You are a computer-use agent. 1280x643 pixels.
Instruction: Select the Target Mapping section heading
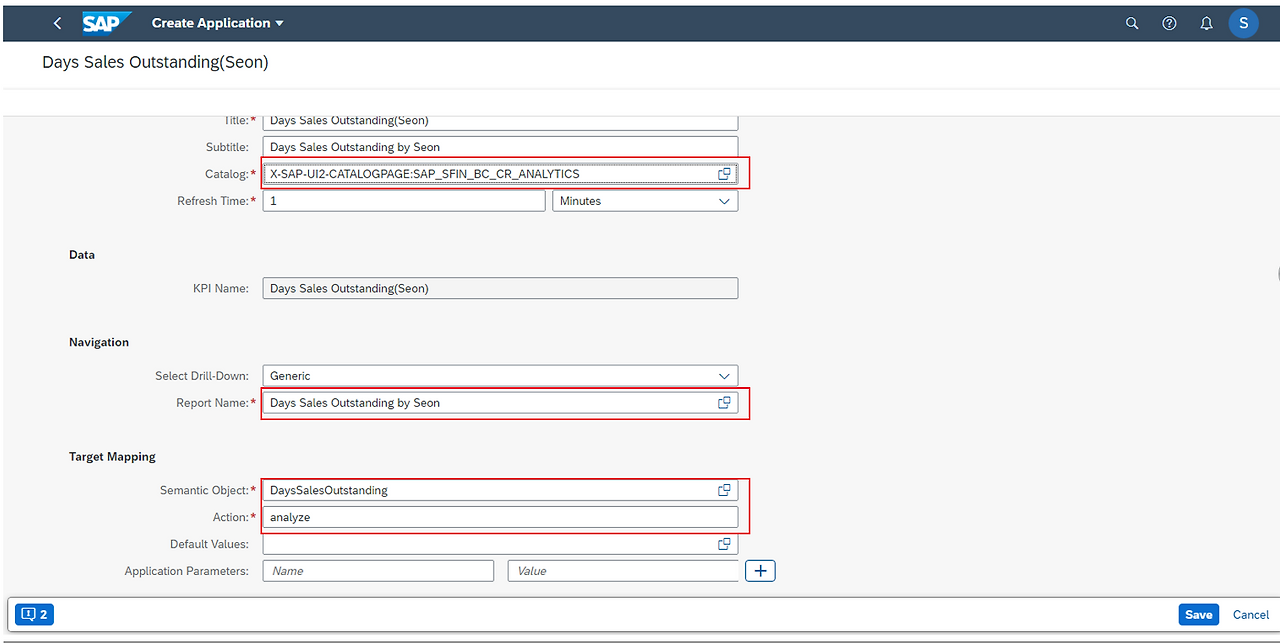112,456
